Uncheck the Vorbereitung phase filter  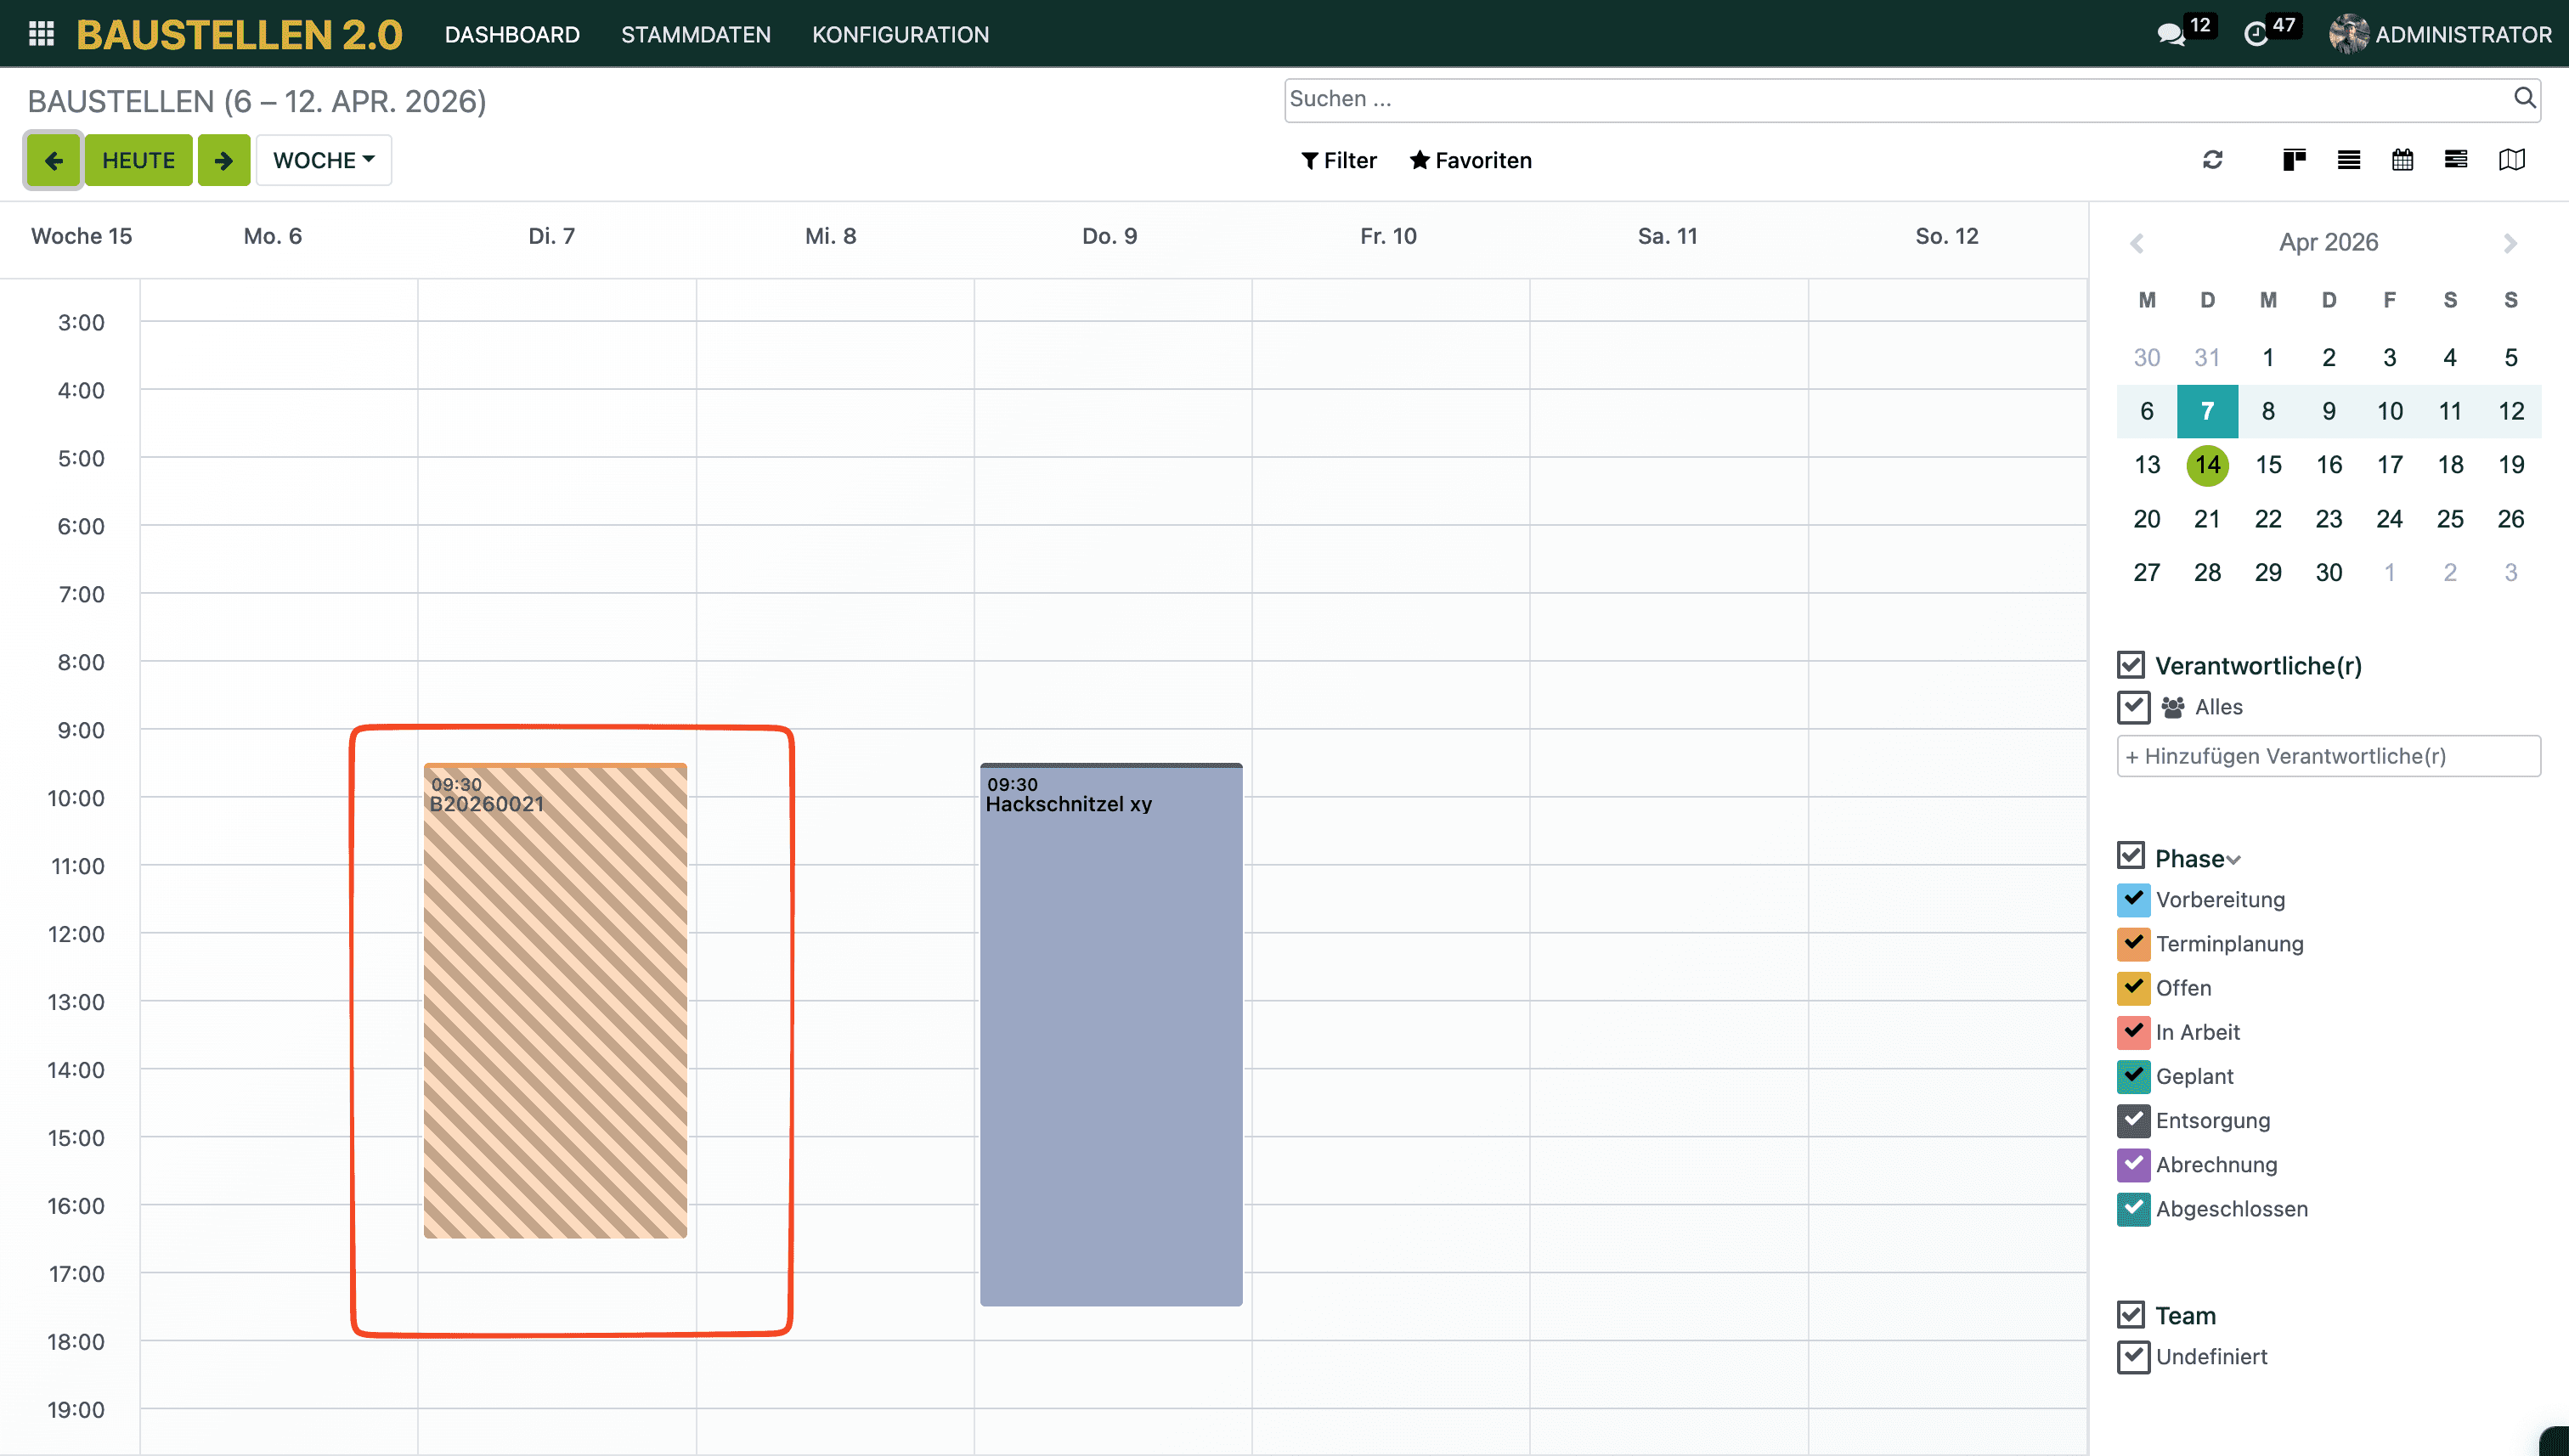pos(2133,899)
